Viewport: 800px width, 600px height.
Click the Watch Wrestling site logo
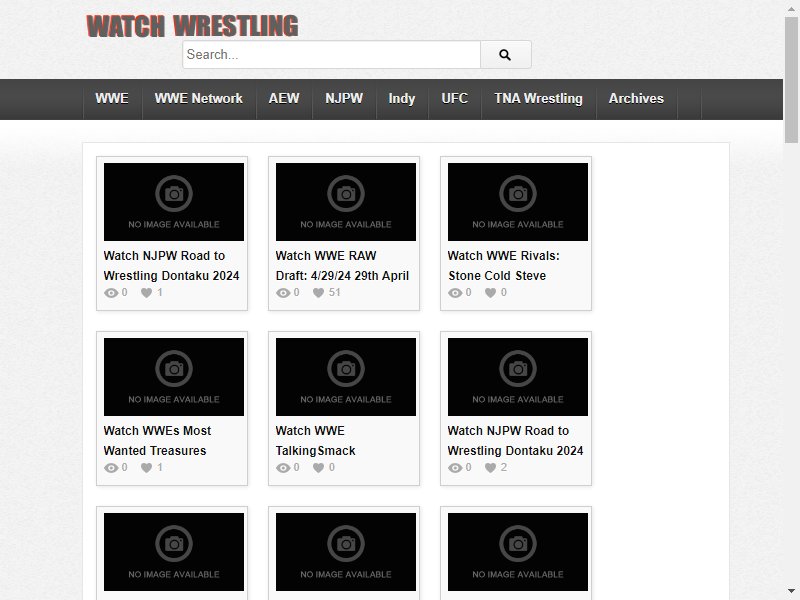point(192,26)
